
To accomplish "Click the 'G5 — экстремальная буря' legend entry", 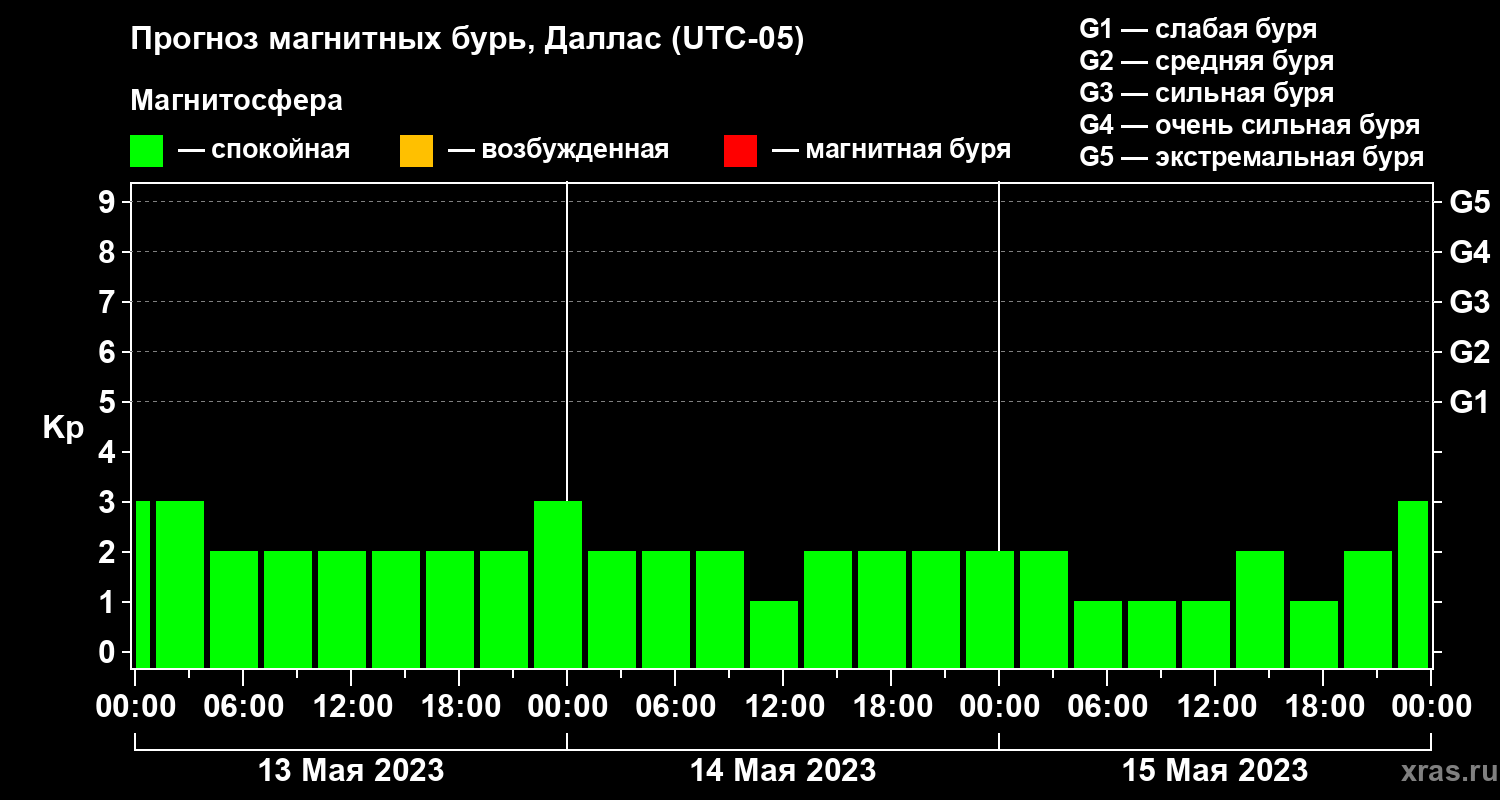I will [1251, 158].
